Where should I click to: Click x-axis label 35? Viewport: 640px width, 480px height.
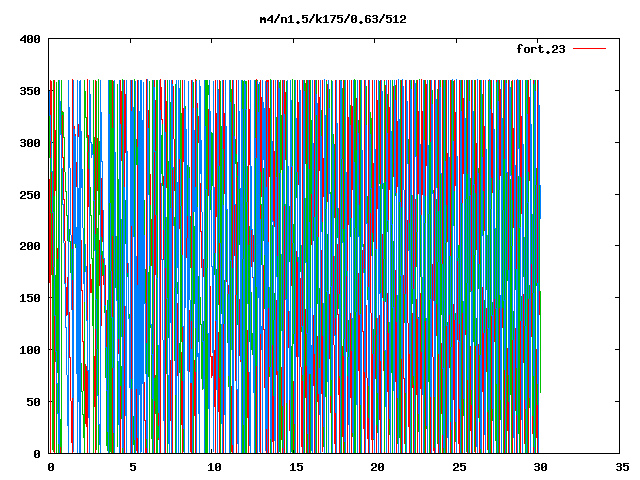(622, 467)
